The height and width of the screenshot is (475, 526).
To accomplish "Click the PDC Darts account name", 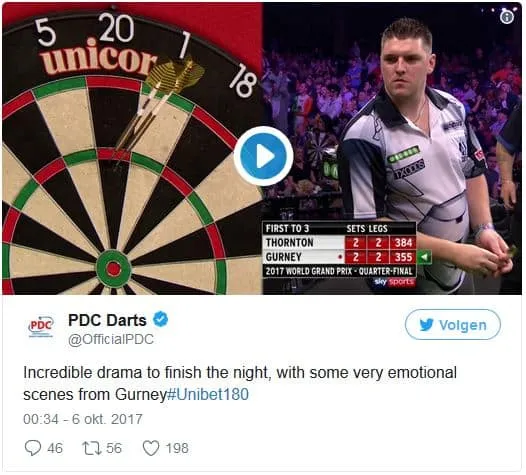I will [x=107, y=320].
